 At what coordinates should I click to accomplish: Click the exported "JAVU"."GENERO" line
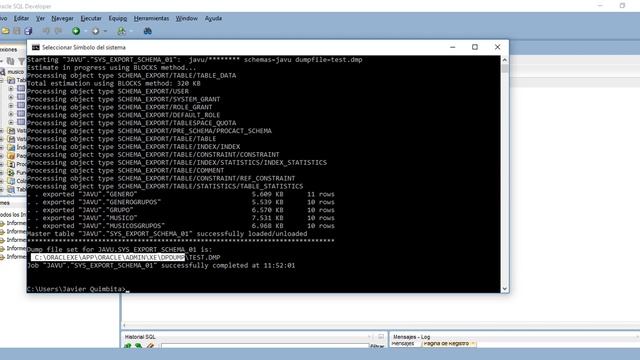(181, 194)
